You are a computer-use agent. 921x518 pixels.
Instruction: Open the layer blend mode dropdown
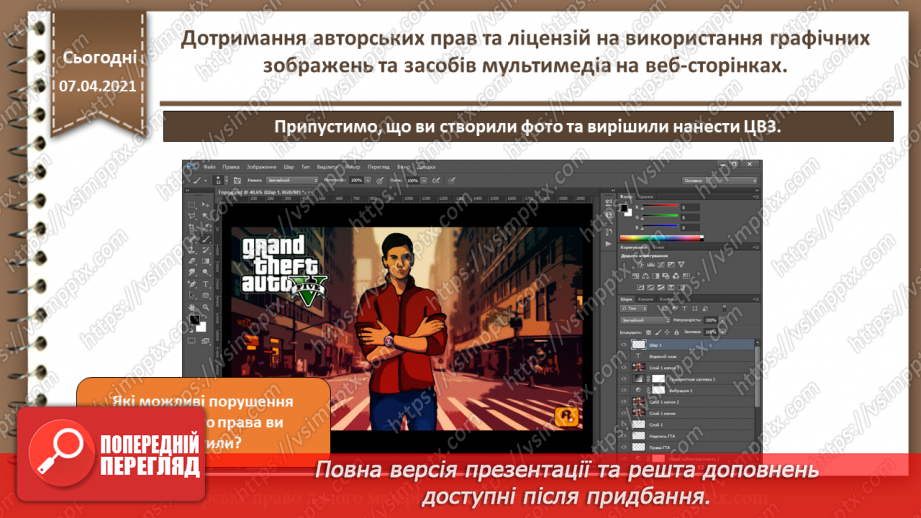[646, 321]
